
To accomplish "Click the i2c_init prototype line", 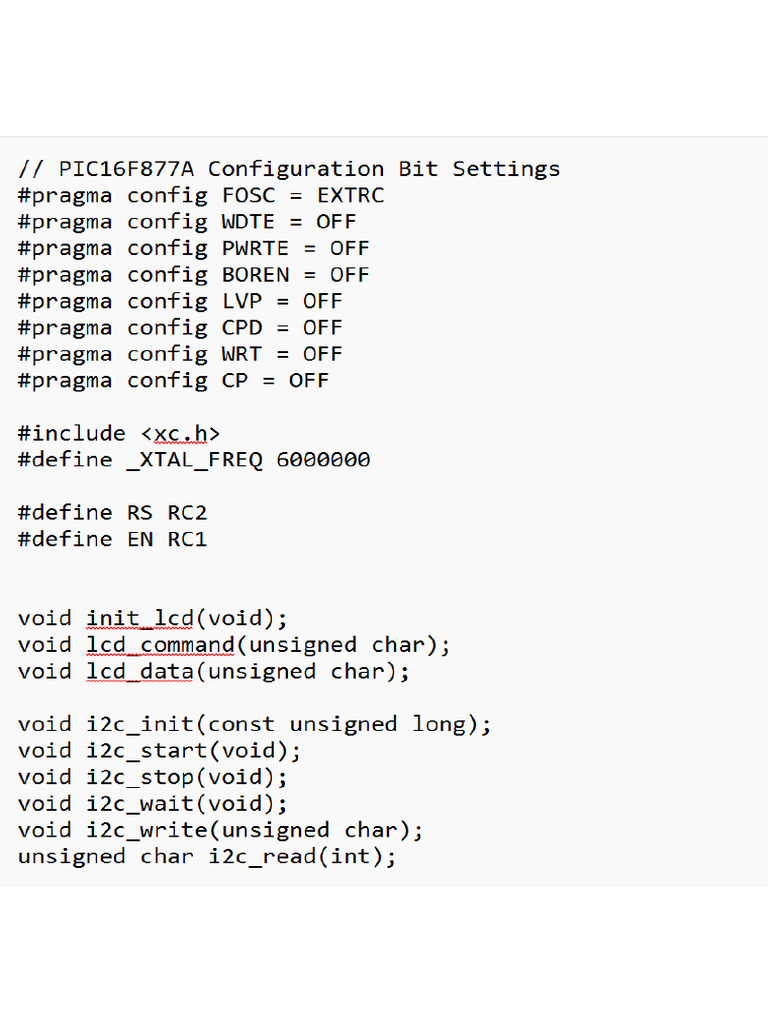I will tap(255, 724).
